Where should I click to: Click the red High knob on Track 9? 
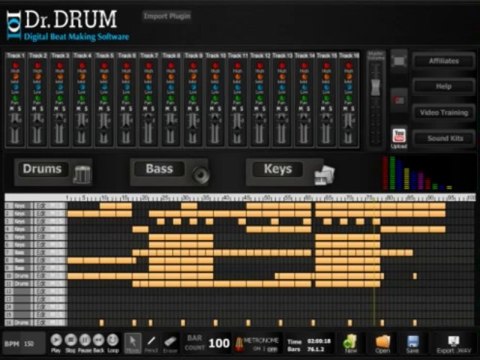coord(193,65)
